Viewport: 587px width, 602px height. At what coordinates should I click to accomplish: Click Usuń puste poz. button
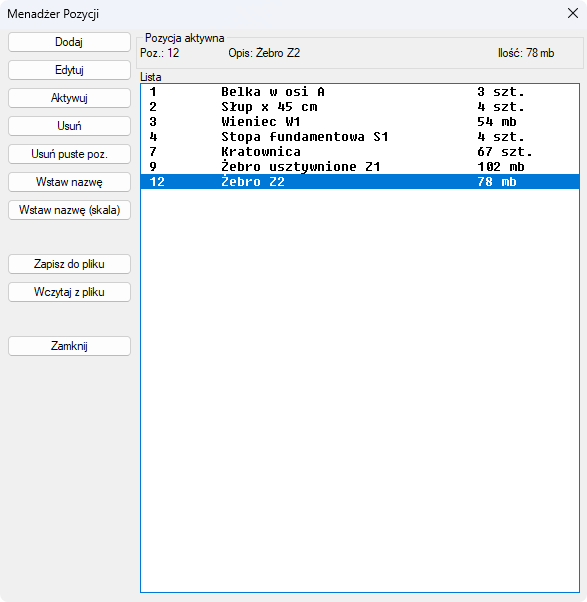point(69,154)
